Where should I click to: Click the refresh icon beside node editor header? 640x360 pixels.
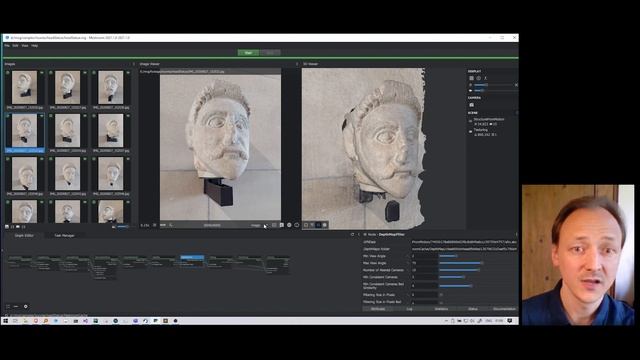(x=352, y=235)
